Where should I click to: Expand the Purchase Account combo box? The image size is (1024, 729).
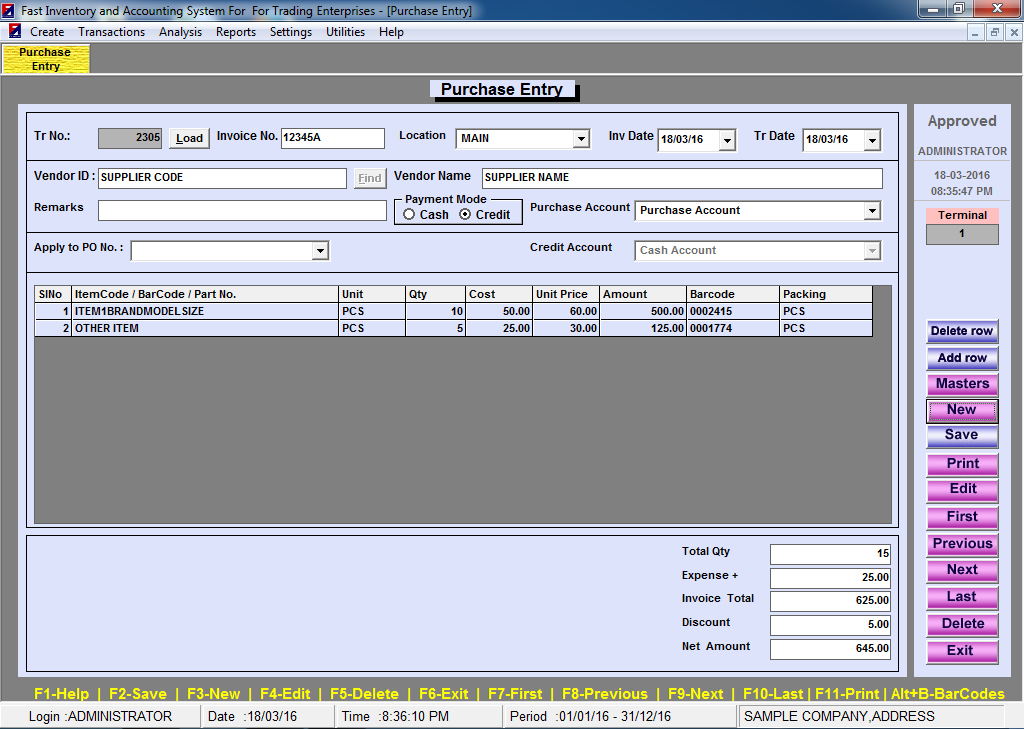(x=872, y=211)
